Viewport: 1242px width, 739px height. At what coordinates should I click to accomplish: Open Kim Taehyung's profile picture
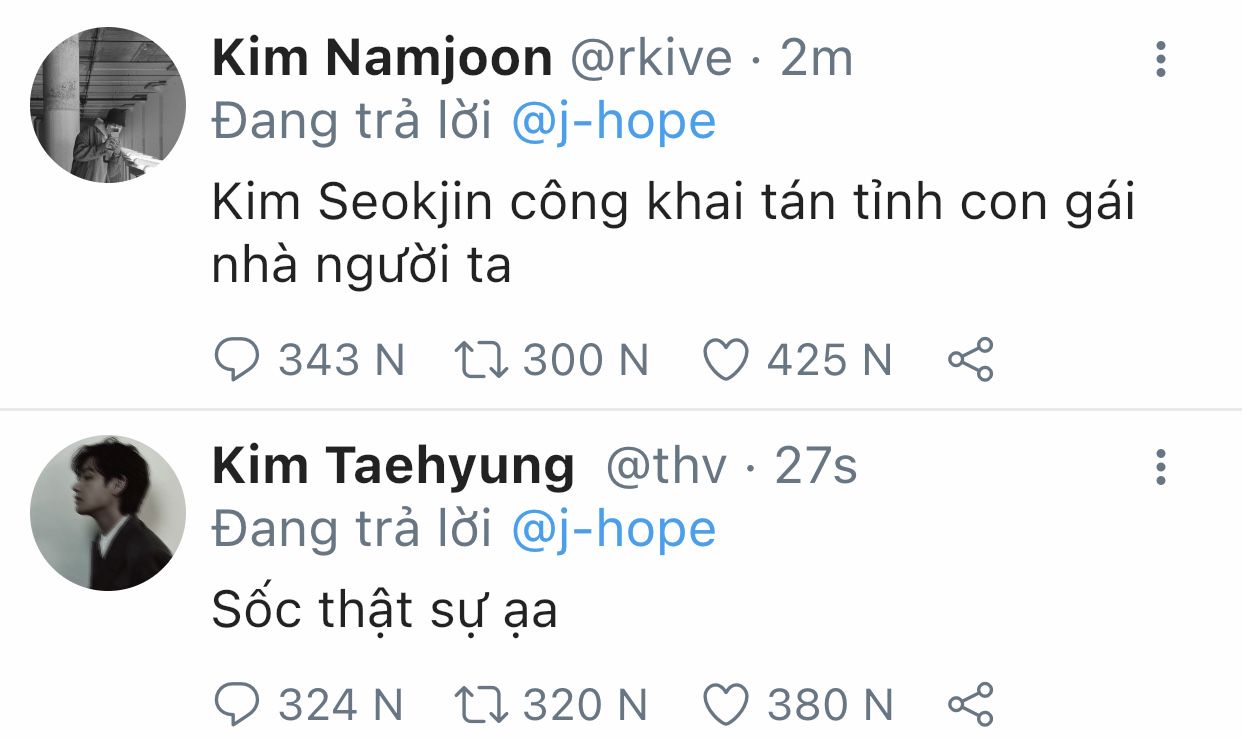(x=108, y=513)
